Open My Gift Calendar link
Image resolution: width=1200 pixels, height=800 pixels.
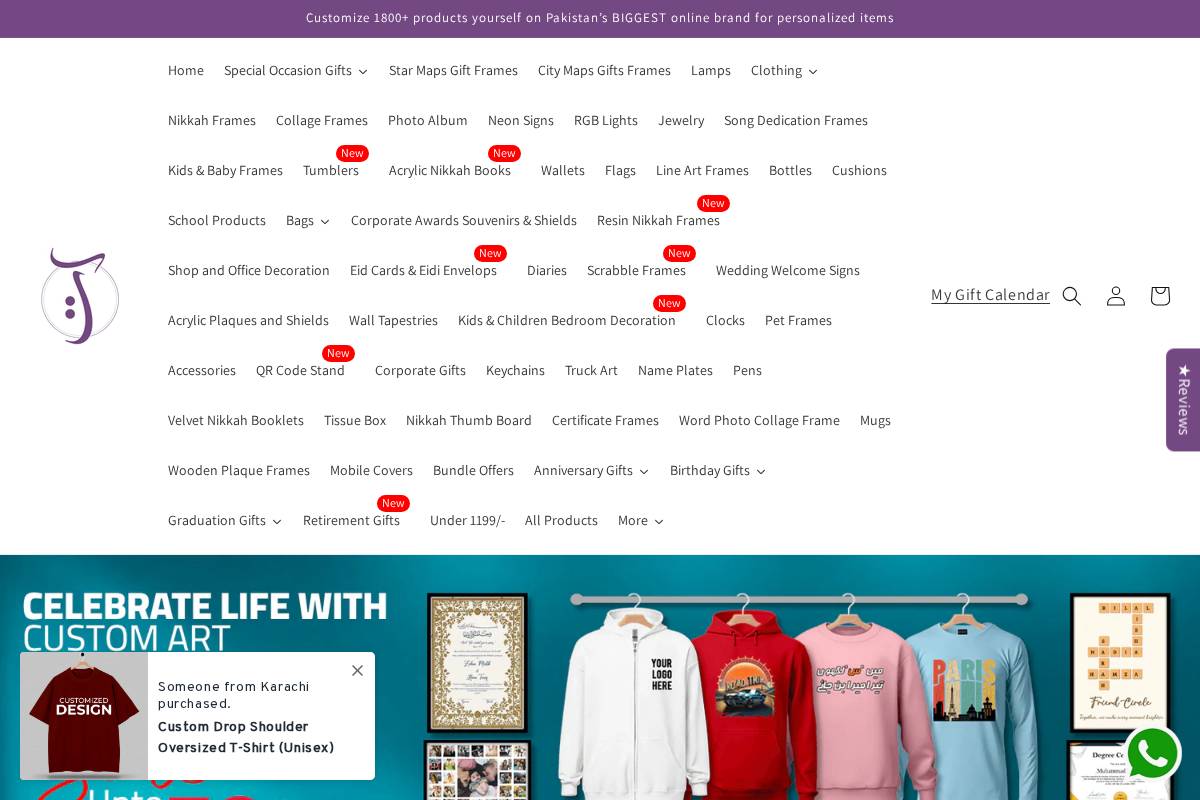[990, 295]
